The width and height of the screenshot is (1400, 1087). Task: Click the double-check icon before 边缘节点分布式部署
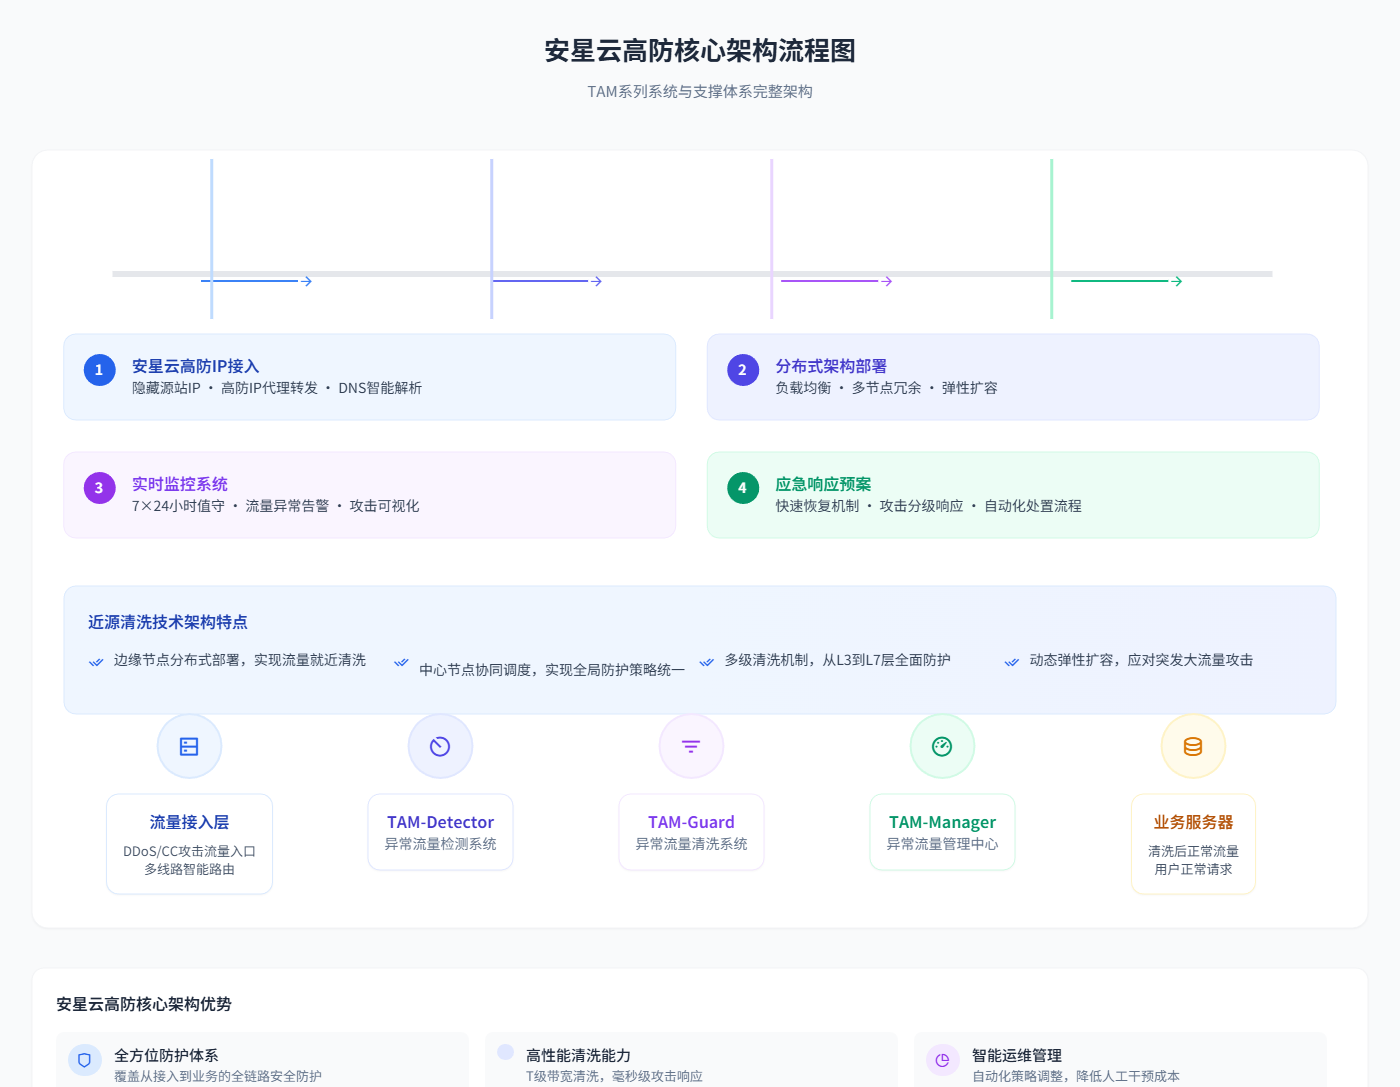click(96, 662)
